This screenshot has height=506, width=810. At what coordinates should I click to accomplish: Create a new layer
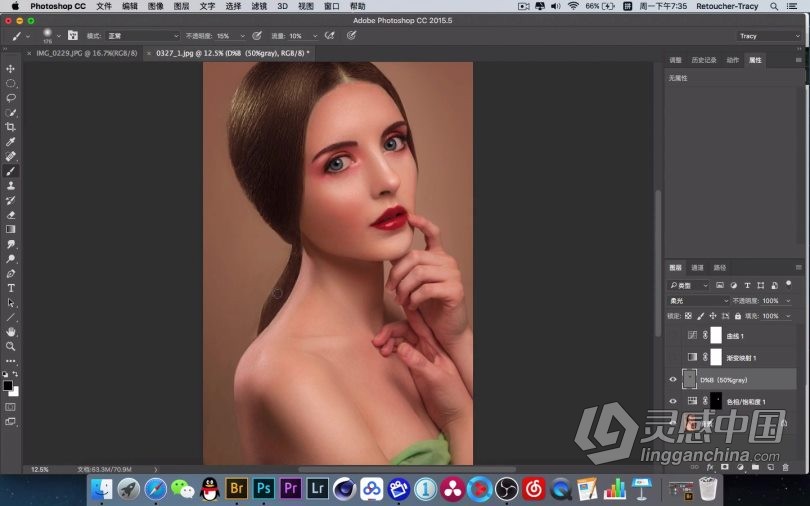(x=771, y=467)
